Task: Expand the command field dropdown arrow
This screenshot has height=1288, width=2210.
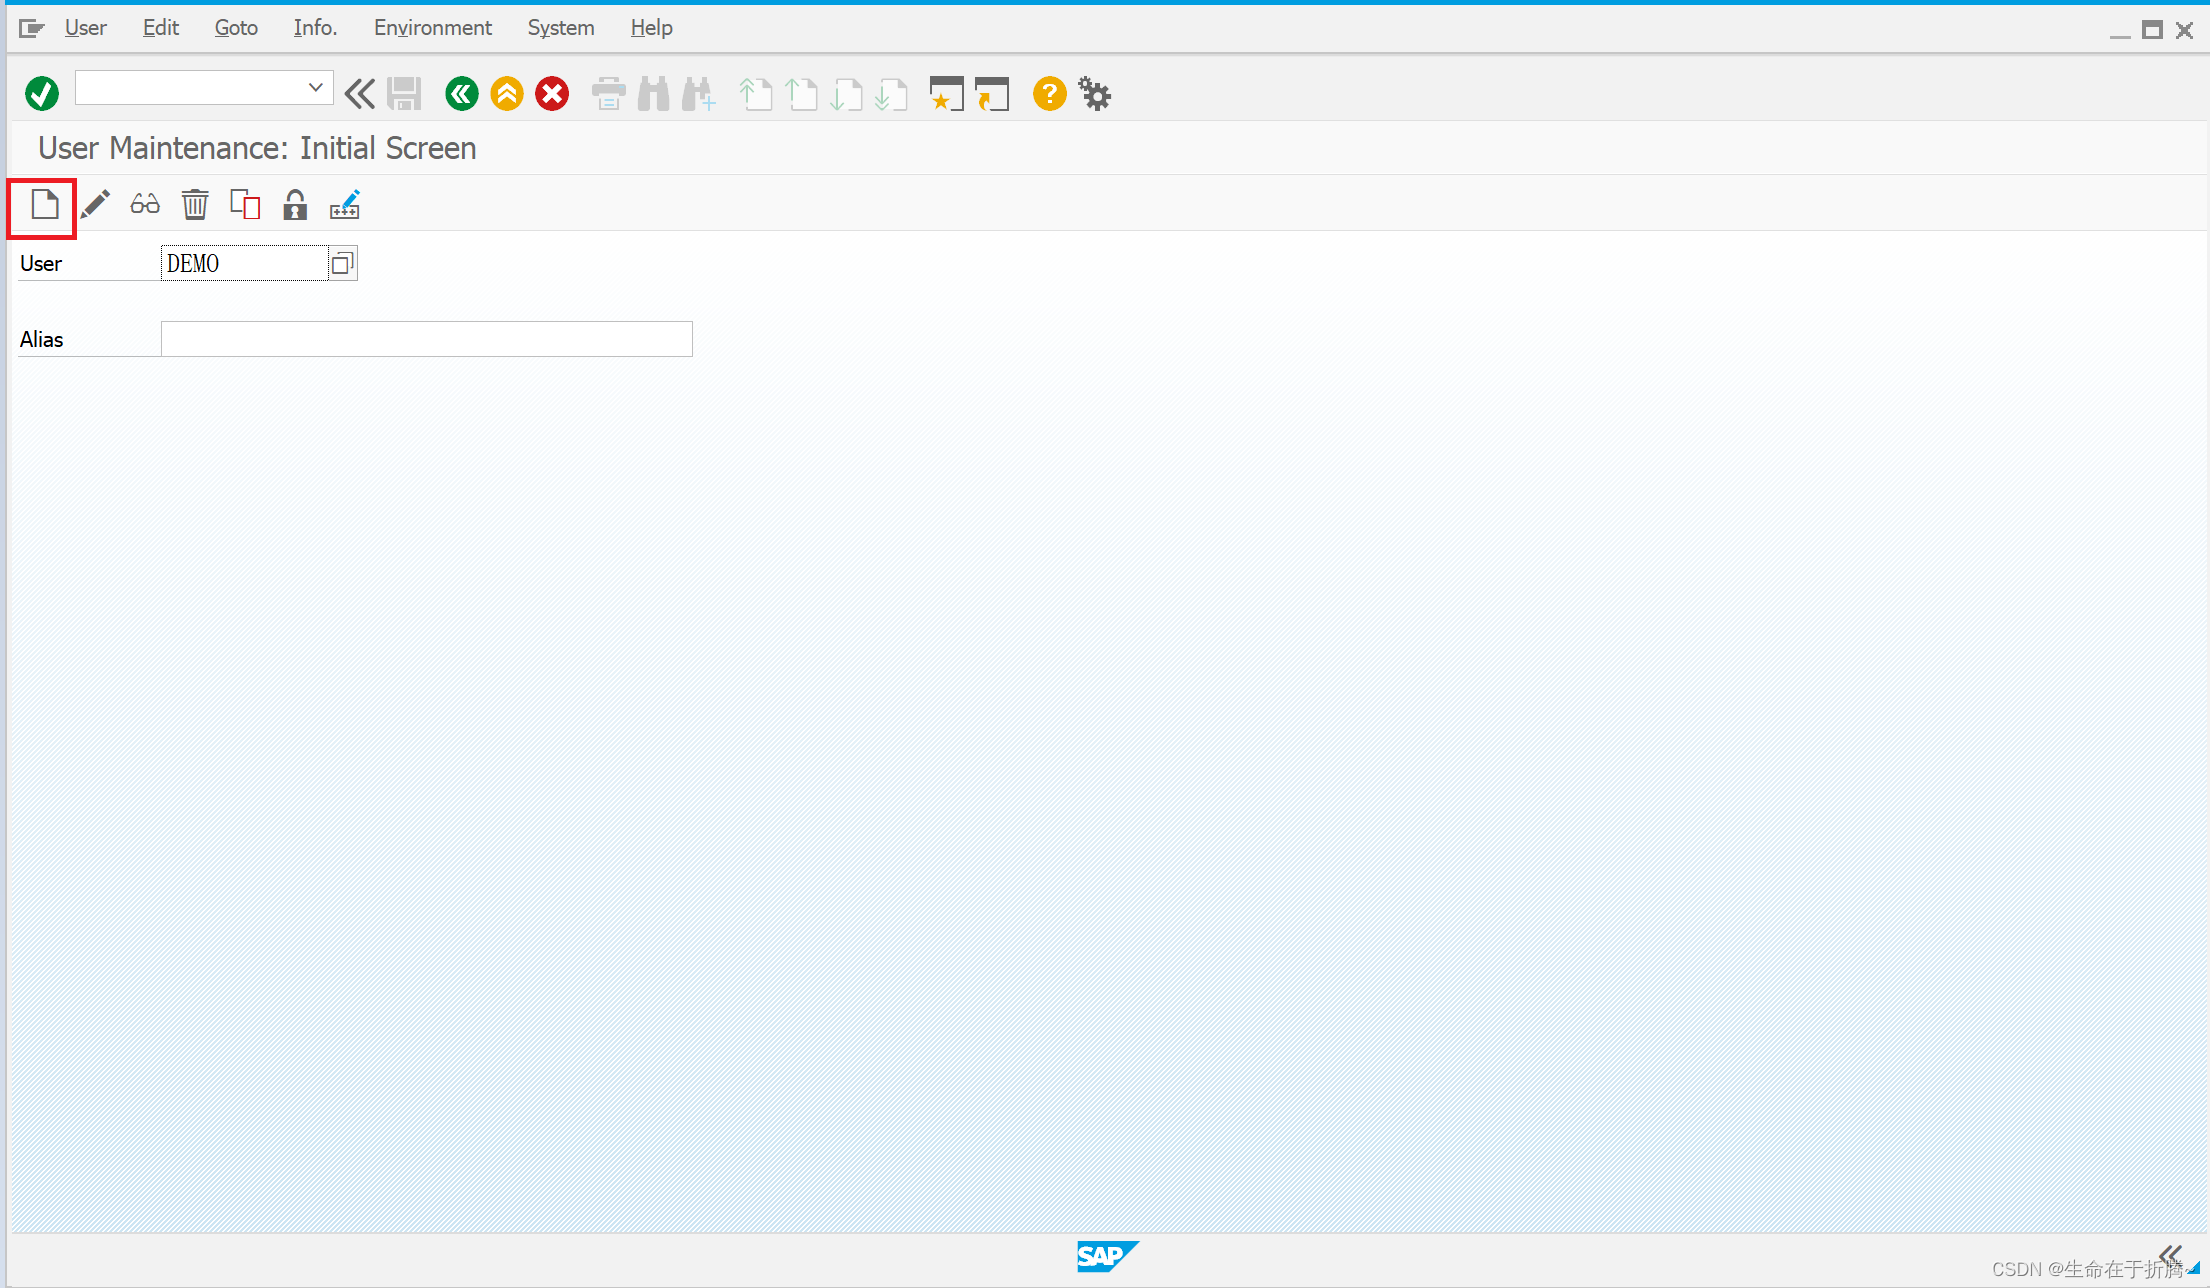Action: [315, 88]
